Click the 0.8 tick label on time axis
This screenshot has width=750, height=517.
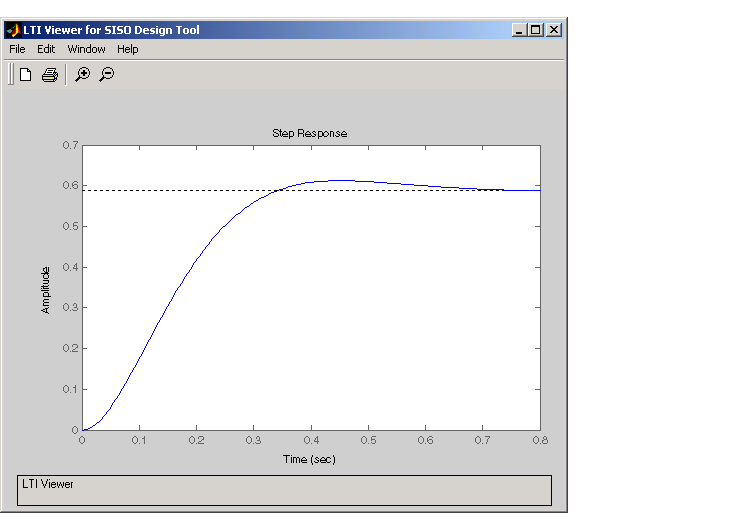coord(540,440)
